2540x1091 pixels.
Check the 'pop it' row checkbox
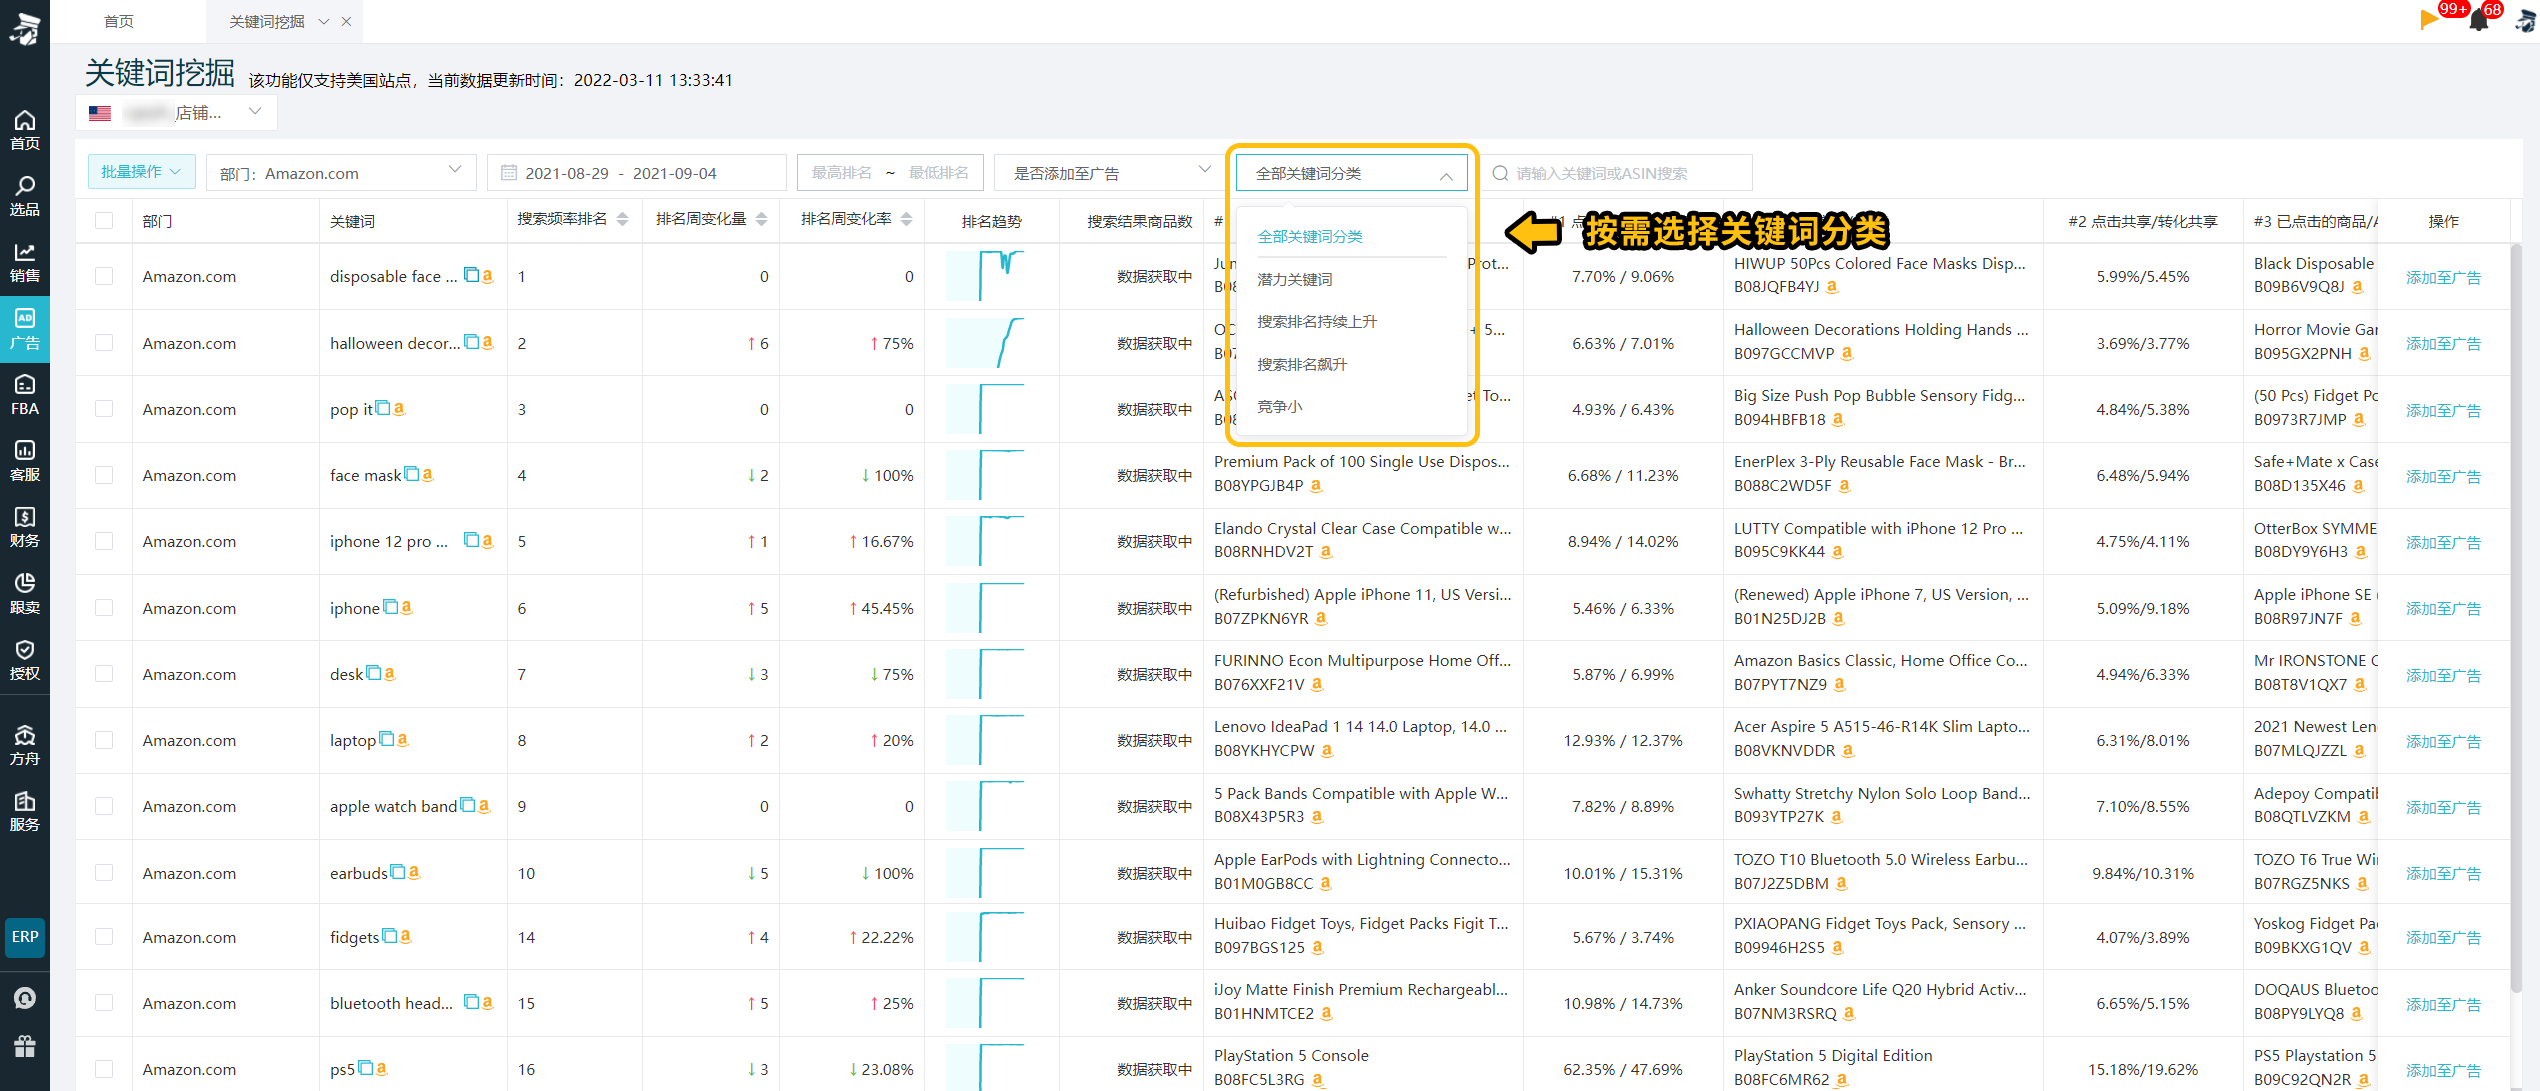click(x=104, y=408)
